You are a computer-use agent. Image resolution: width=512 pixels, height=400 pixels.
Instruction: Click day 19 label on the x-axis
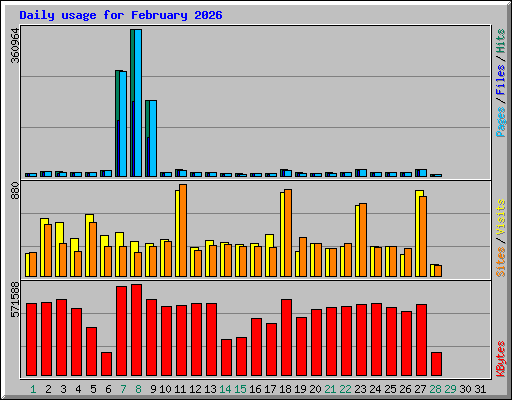pos(300,389)
